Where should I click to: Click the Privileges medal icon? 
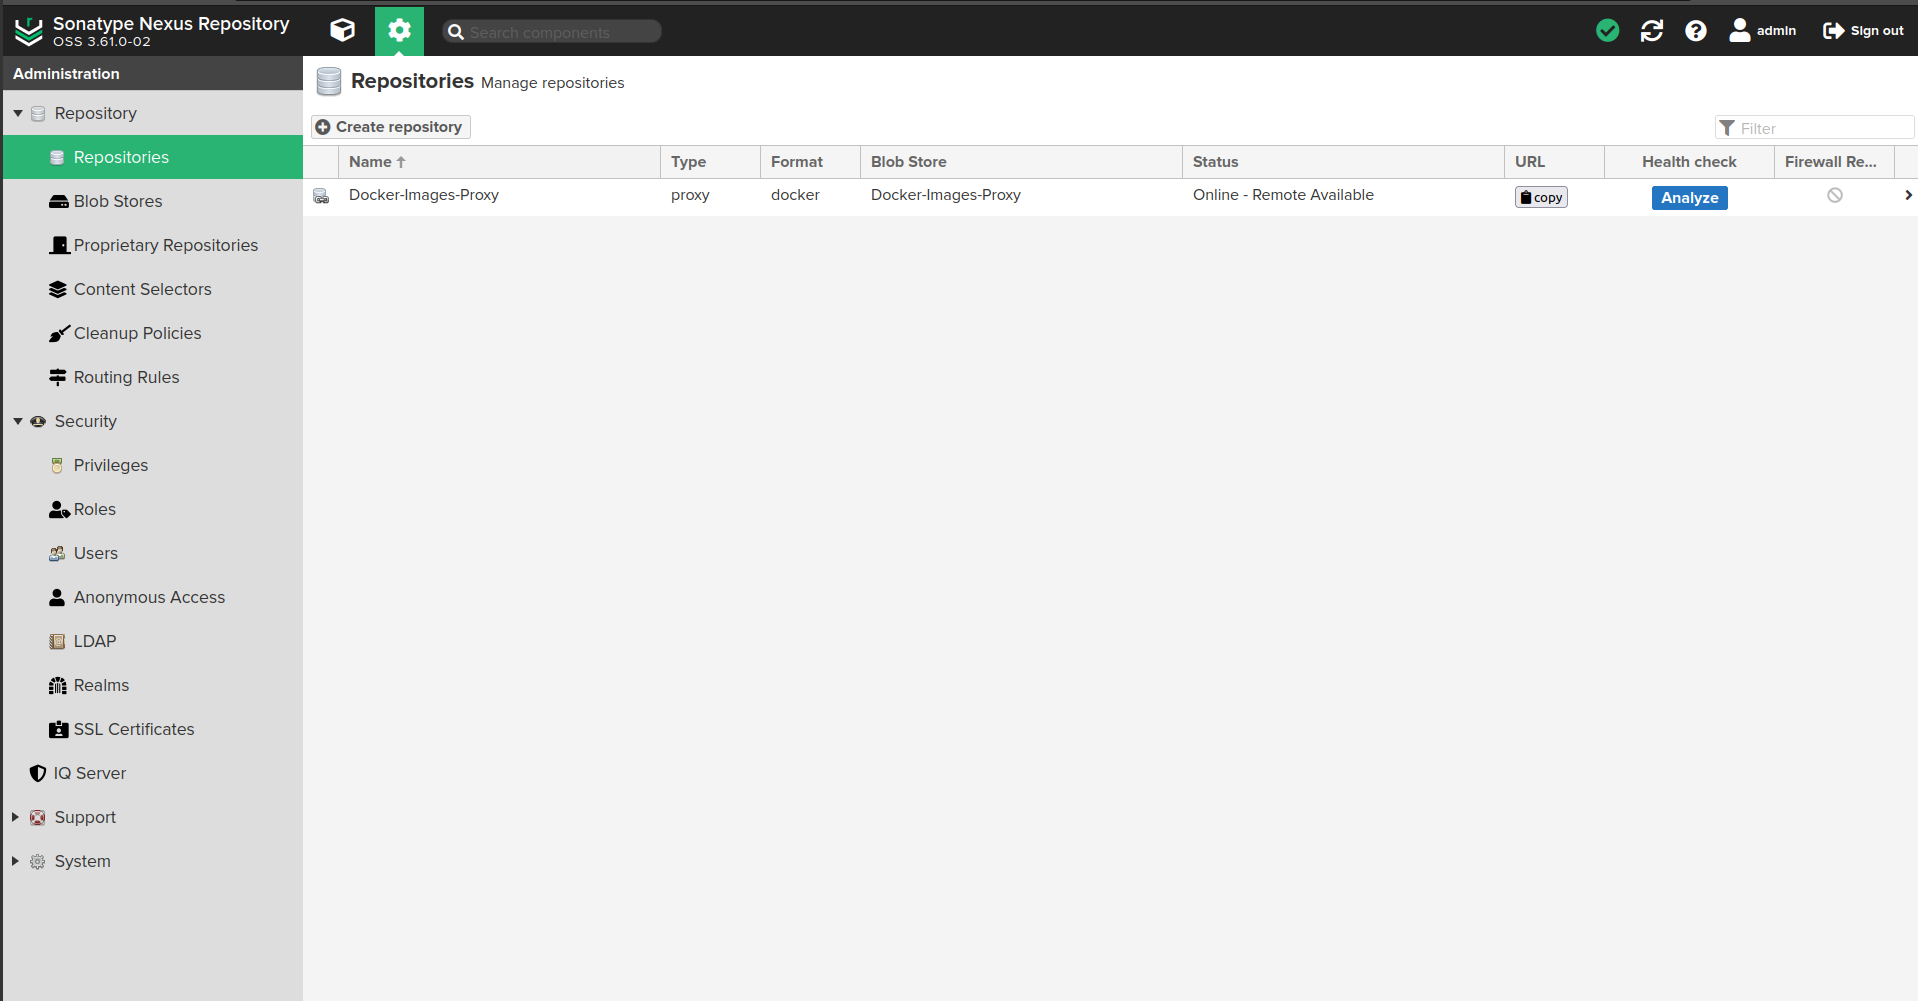coord(57,465)
